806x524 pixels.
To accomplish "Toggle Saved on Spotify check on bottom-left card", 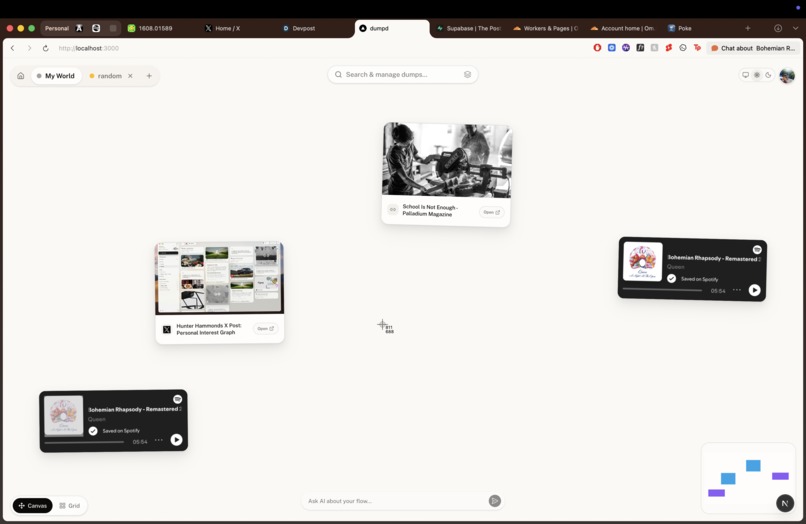I will coord(93,431).
